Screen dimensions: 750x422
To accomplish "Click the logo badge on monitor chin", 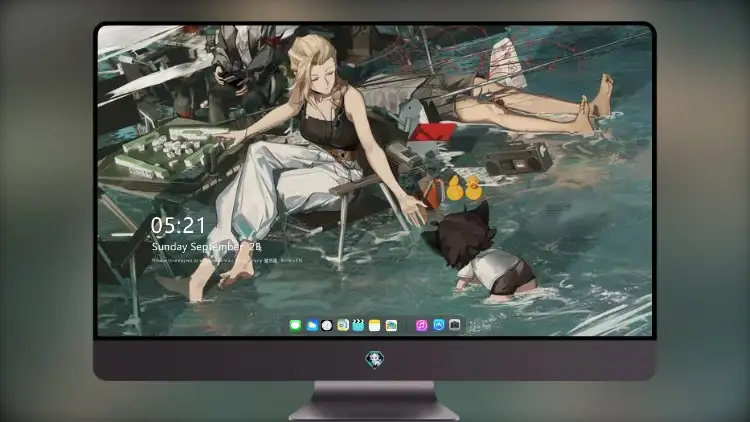I will [374, 360].
